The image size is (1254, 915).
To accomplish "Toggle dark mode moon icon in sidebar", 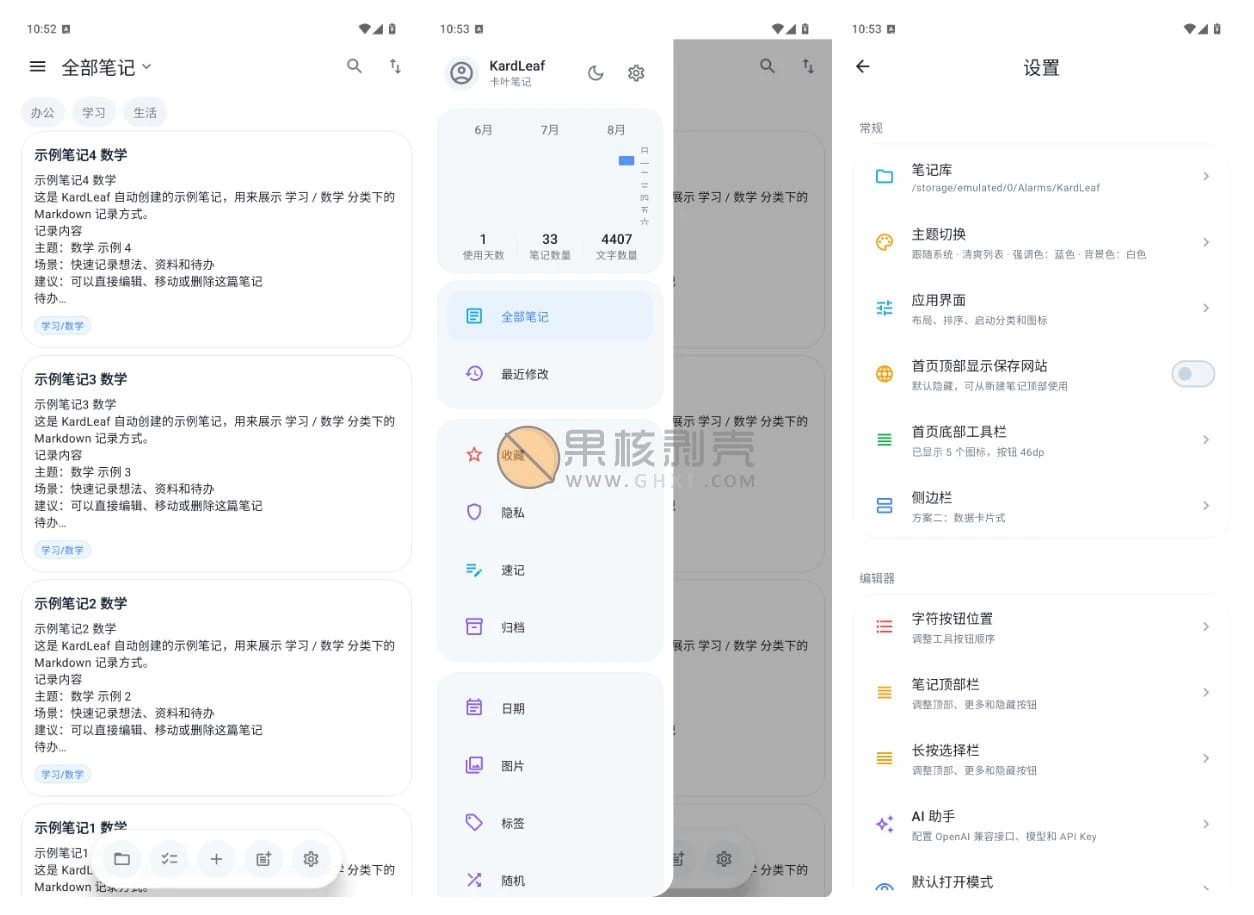I will (x=595, y=73).
